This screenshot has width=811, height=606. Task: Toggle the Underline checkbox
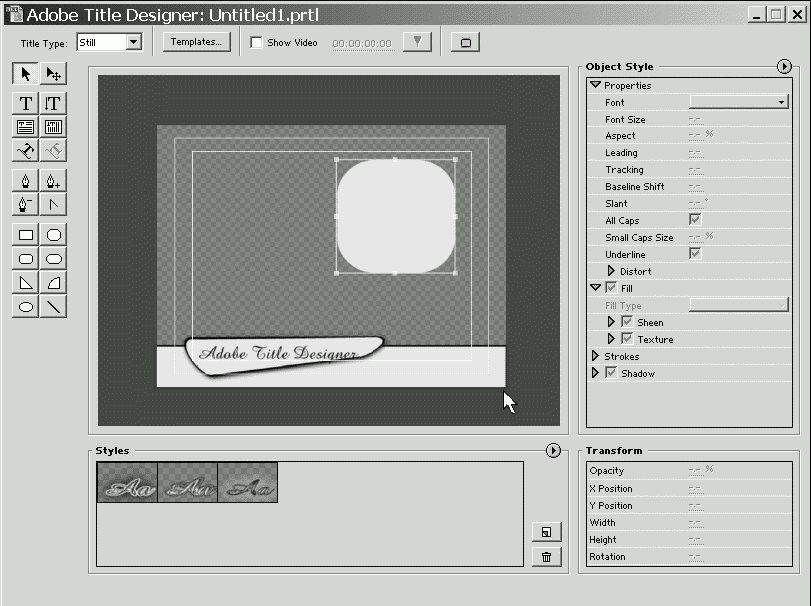coord(695,254)
